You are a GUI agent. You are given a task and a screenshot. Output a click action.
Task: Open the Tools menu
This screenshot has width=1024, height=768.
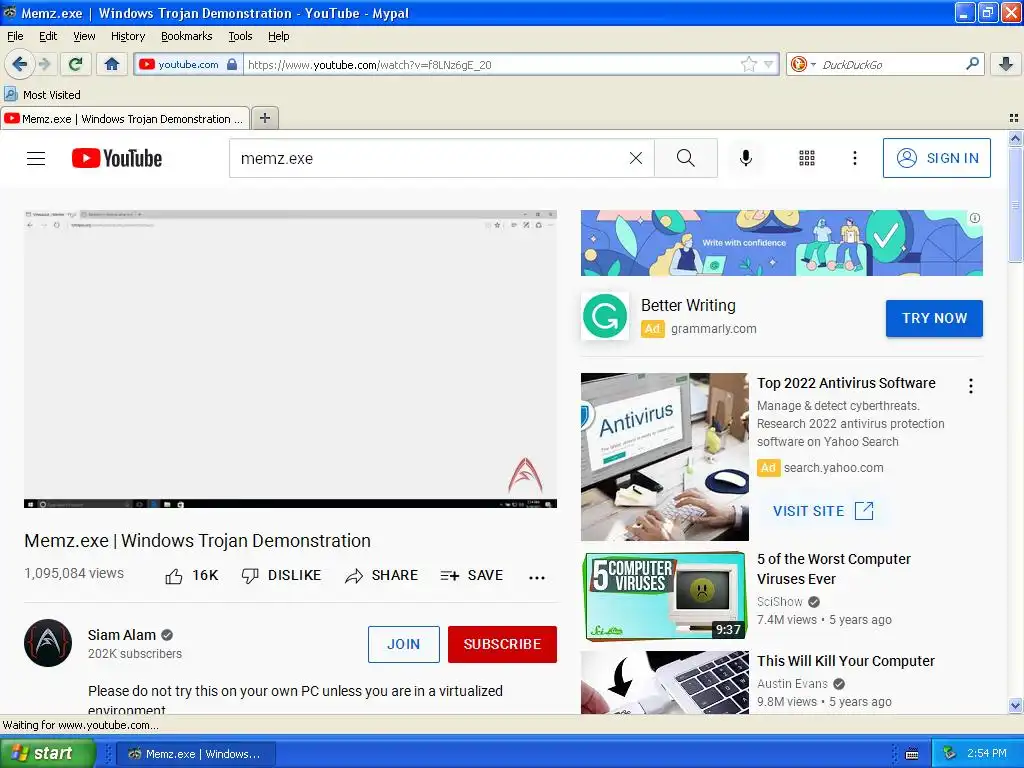tap(240, 36)
